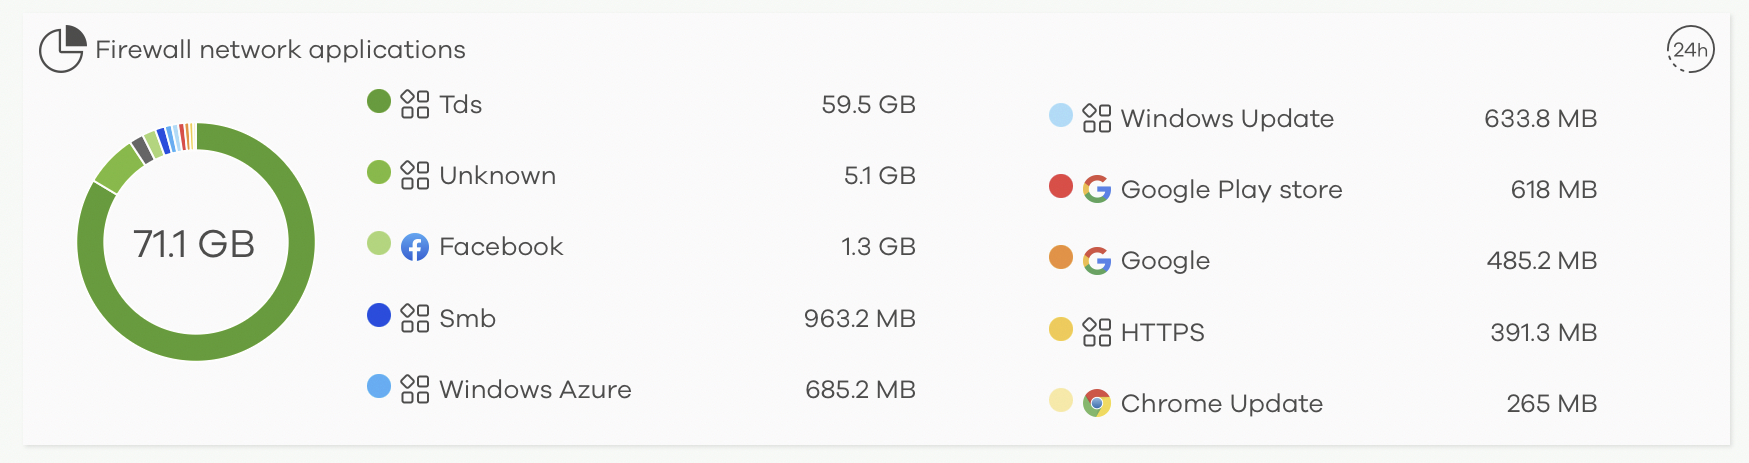Select the Smb dark blue dot
This screenshot has width=1749, height=463.
(379, 315)
